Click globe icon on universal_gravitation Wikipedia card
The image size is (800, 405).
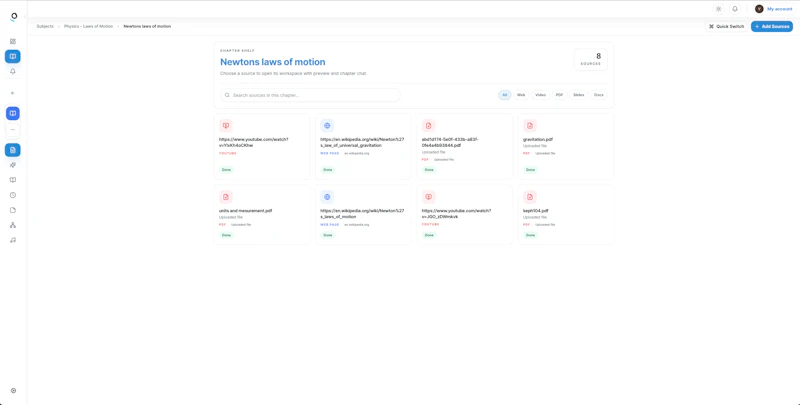pos(327,125)
